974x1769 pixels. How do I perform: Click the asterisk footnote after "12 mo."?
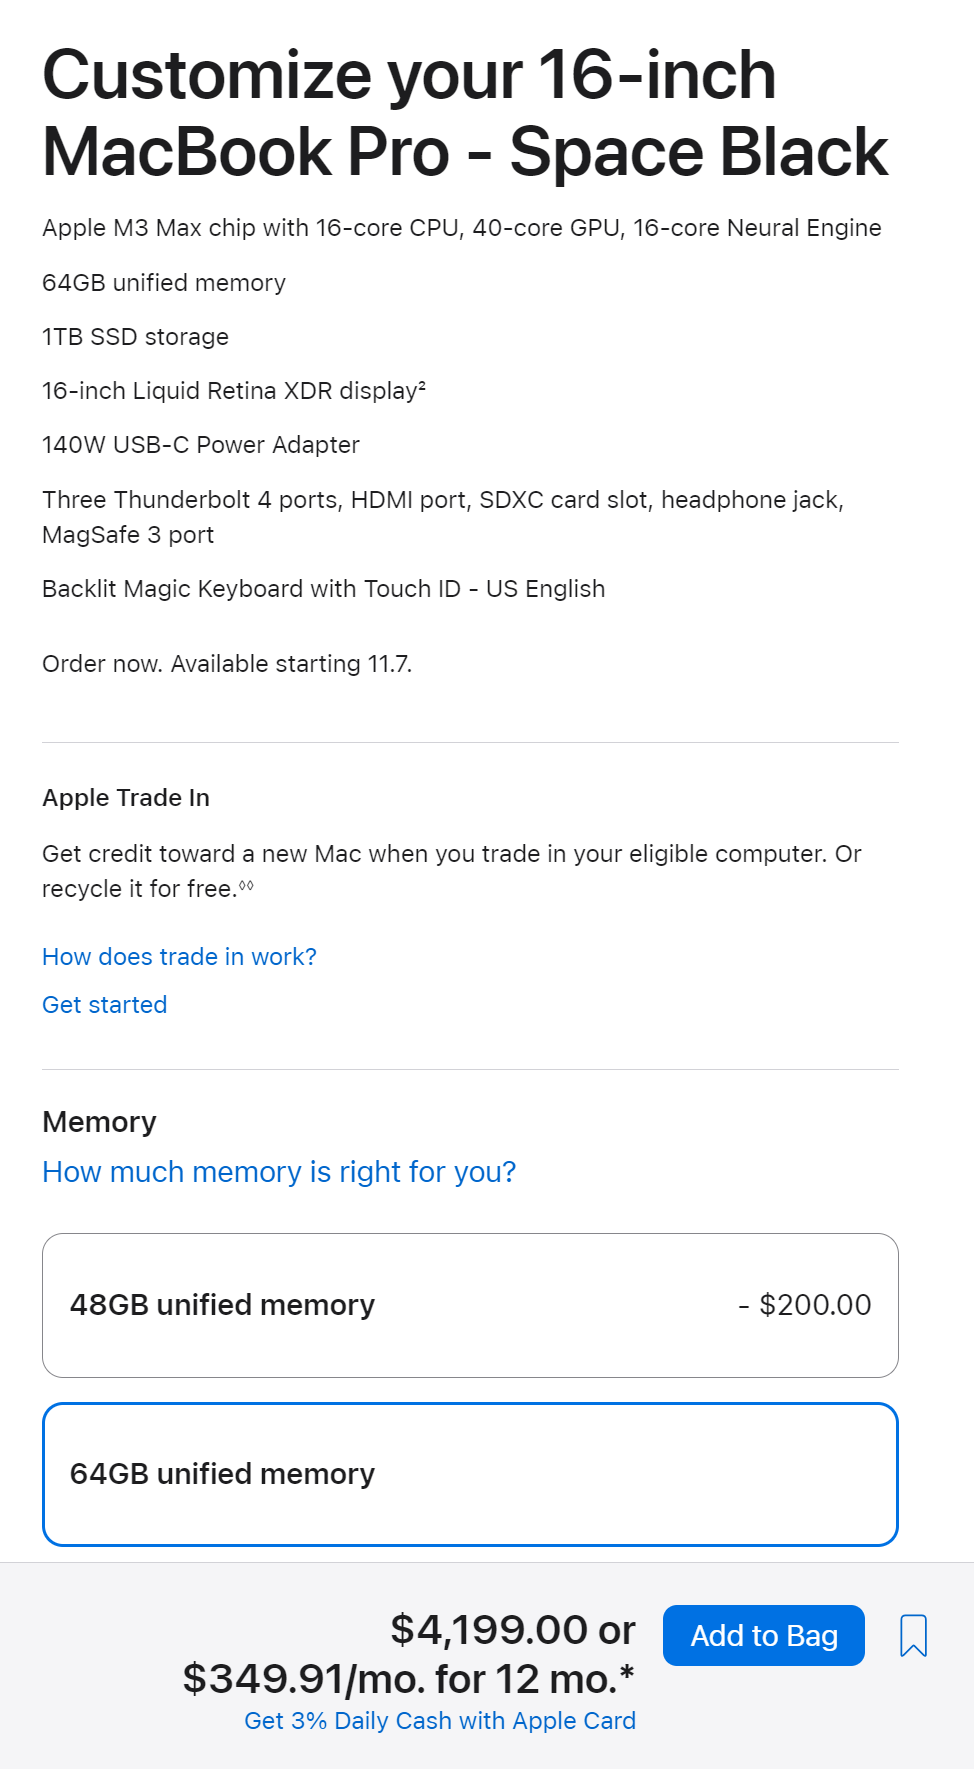click(627, 1672)
